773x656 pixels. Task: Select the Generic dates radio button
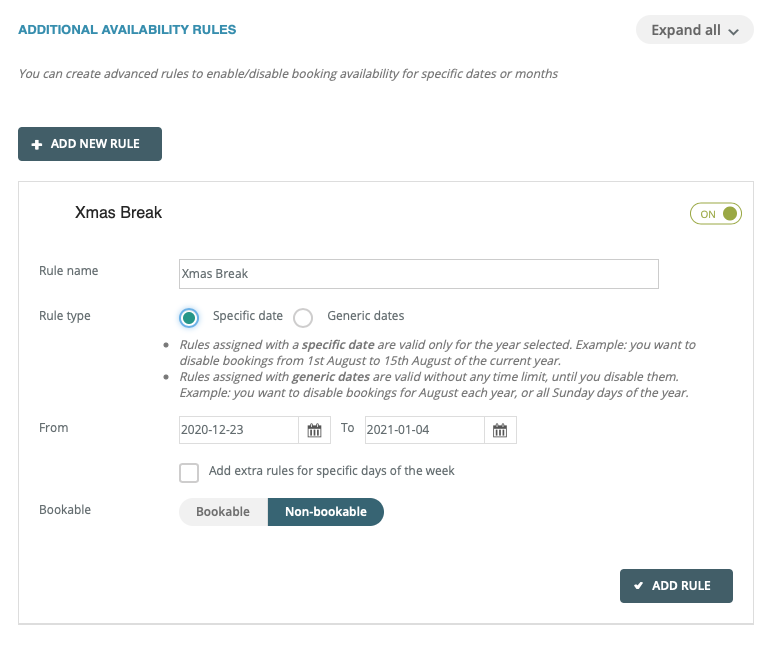pyautogui.click(x=304, y=317)
